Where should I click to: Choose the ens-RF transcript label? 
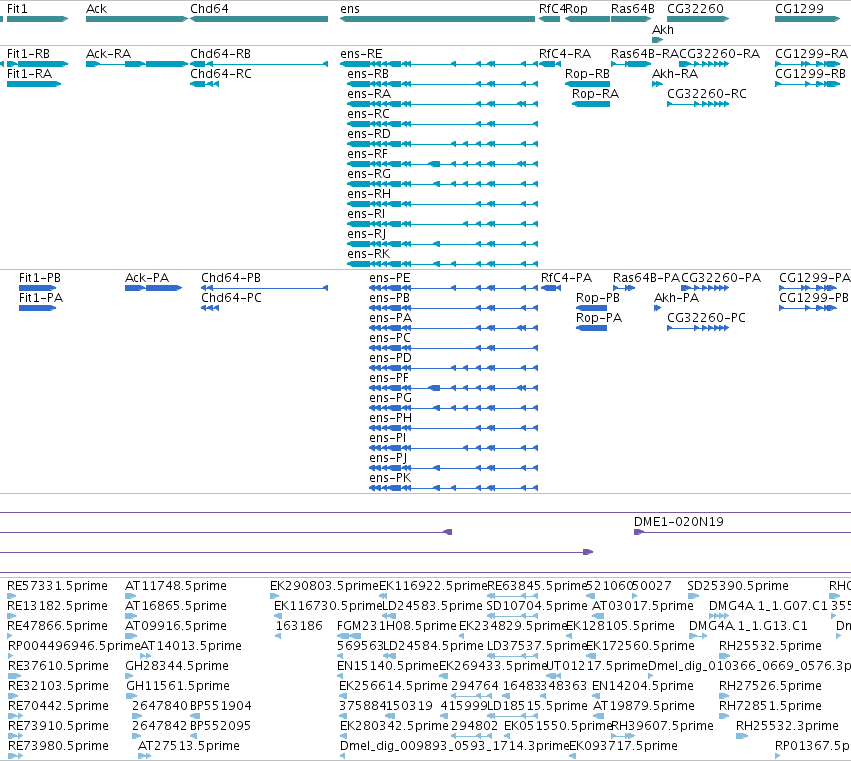click(x=367, y=154)
